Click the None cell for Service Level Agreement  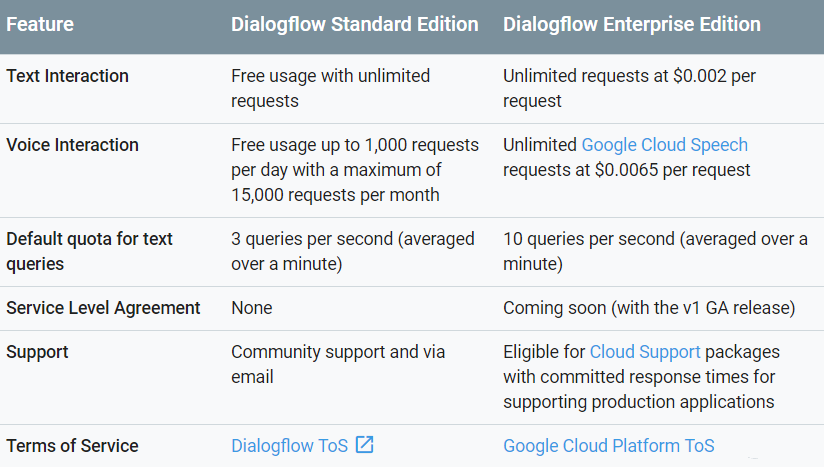[251, 308]
